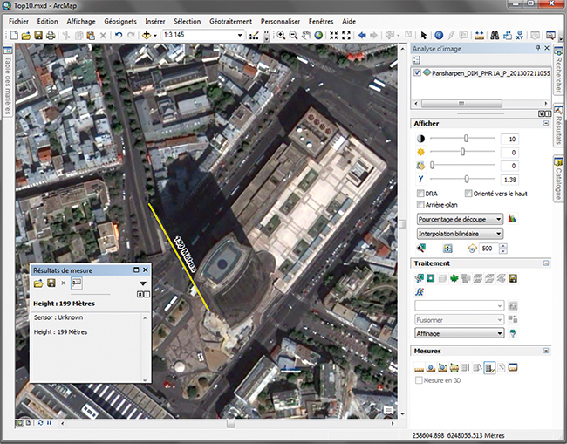Select the Pansharpen_DIM_PHR layer name
The height and width of the screenshot is (444, 567).
[x=491, y=73]
